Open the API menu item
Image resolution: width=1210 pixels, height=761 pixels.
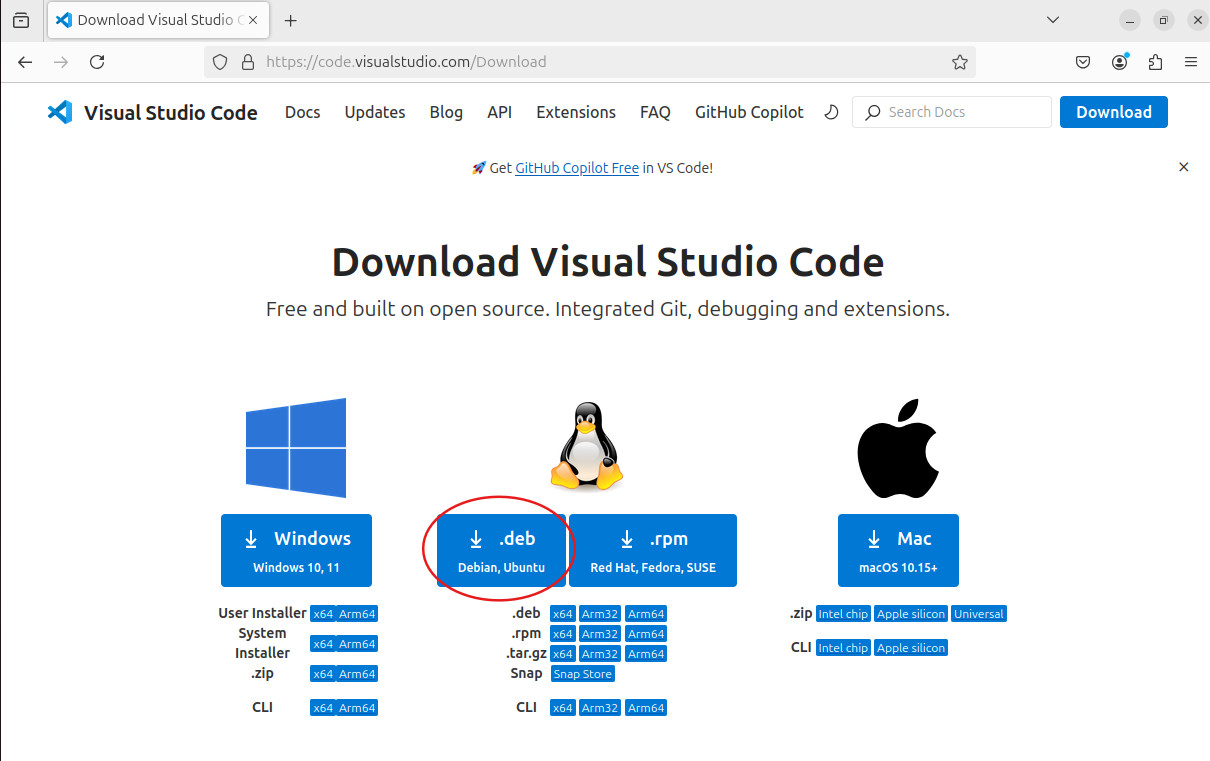coord(500,112)
